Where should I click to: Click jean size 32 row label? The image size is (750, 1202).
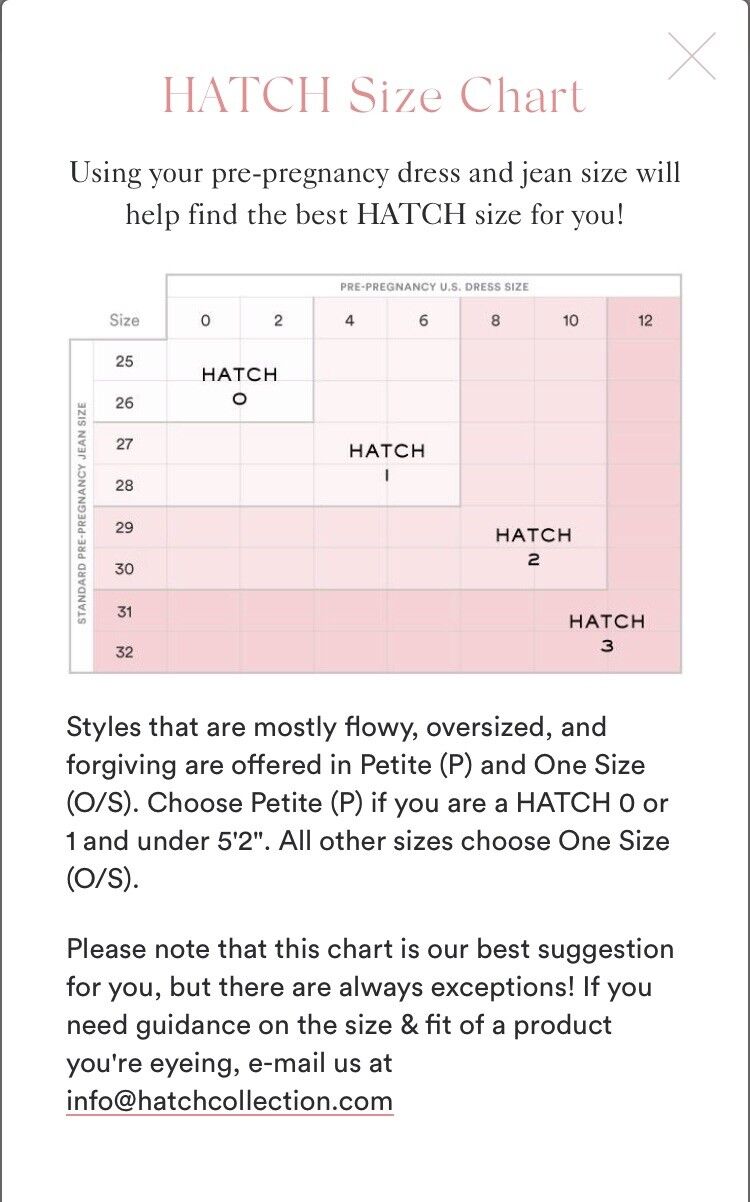click(124, 652)
